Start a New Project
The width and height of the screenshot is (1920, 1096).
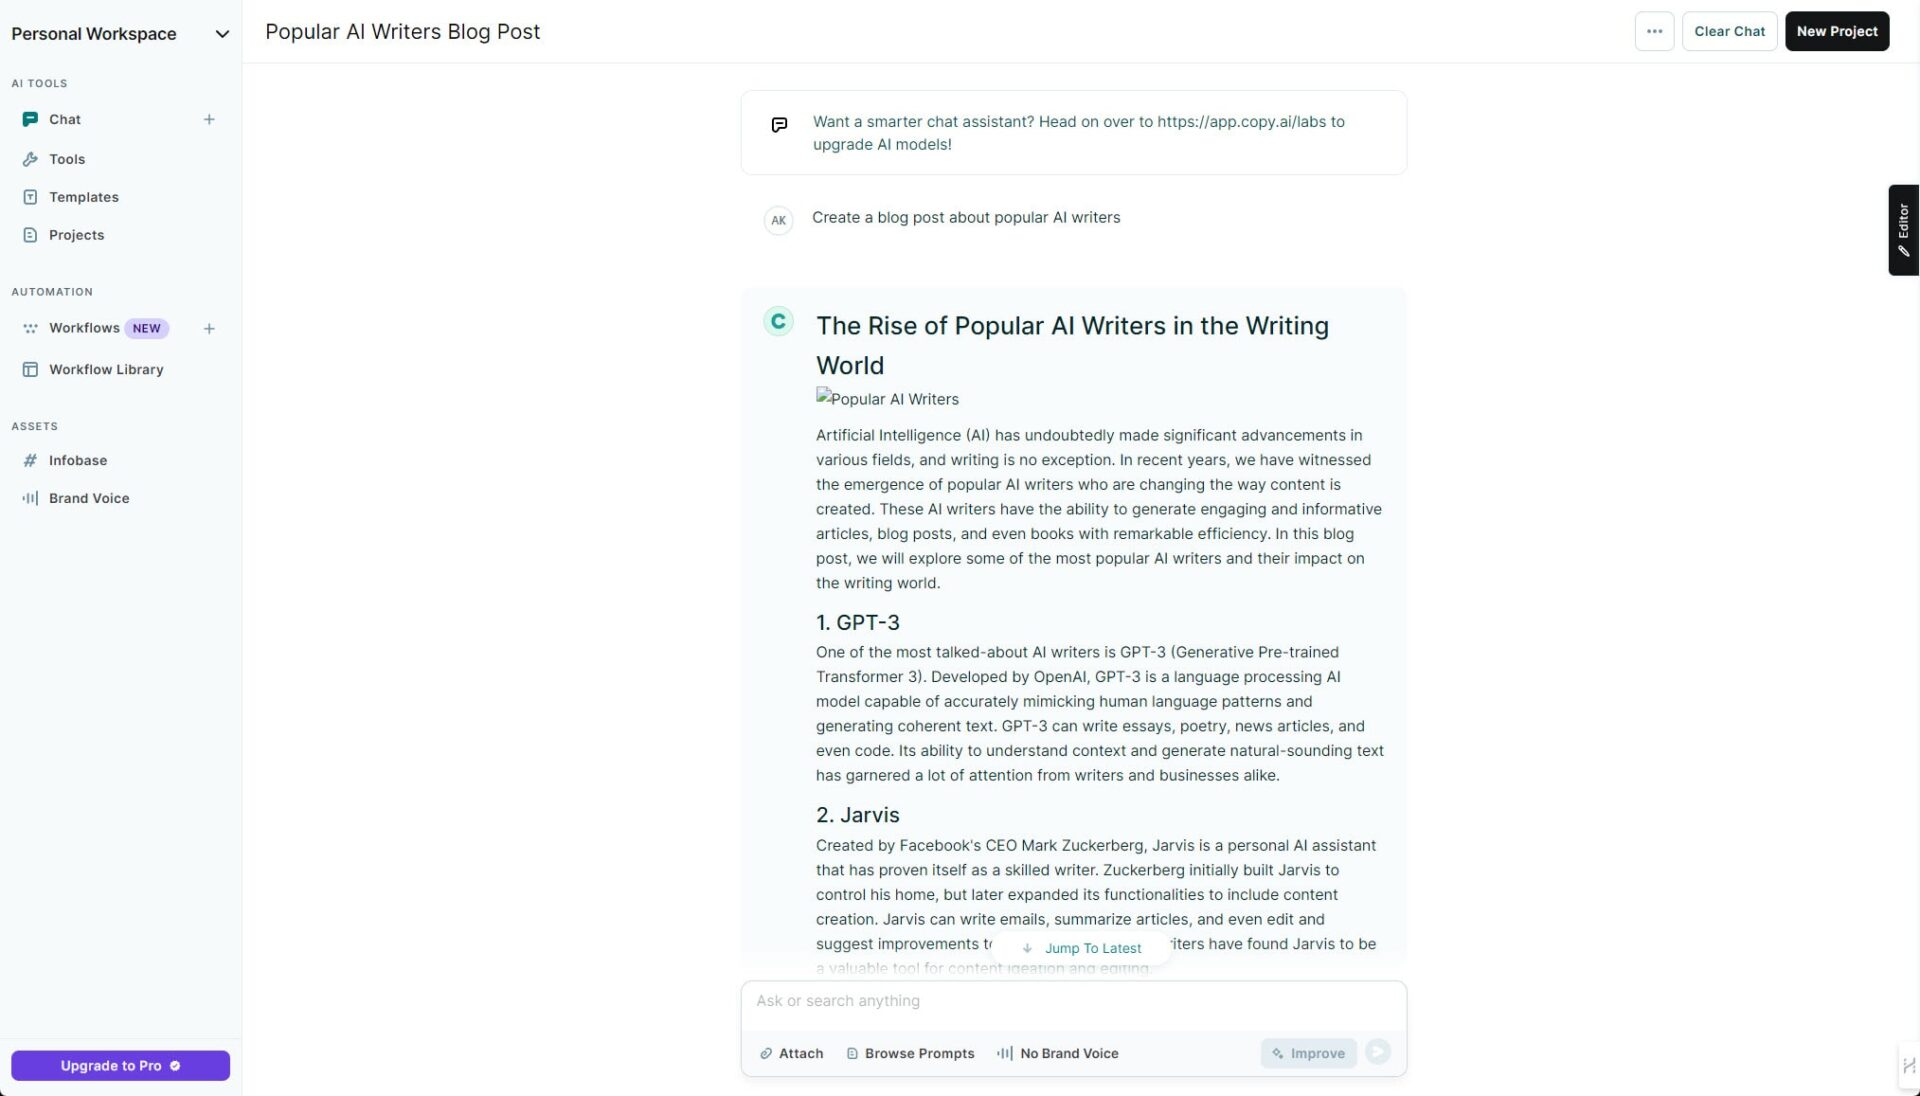click(1836, 31)
